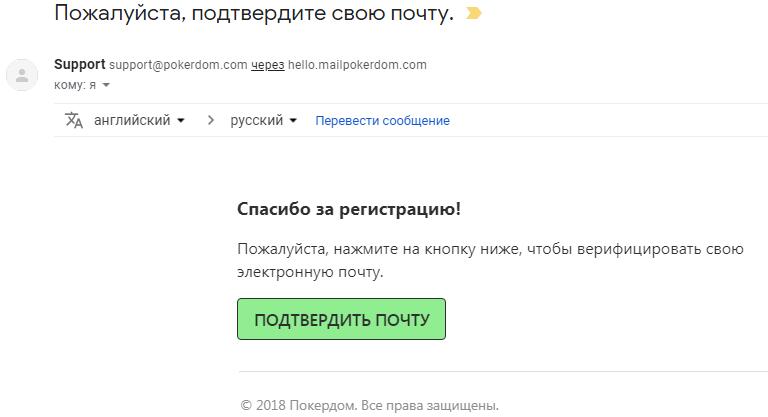This screenshot has width=768, height=417.
Task: Click the sender's avatar icon
Action: [x=22, y=75]
